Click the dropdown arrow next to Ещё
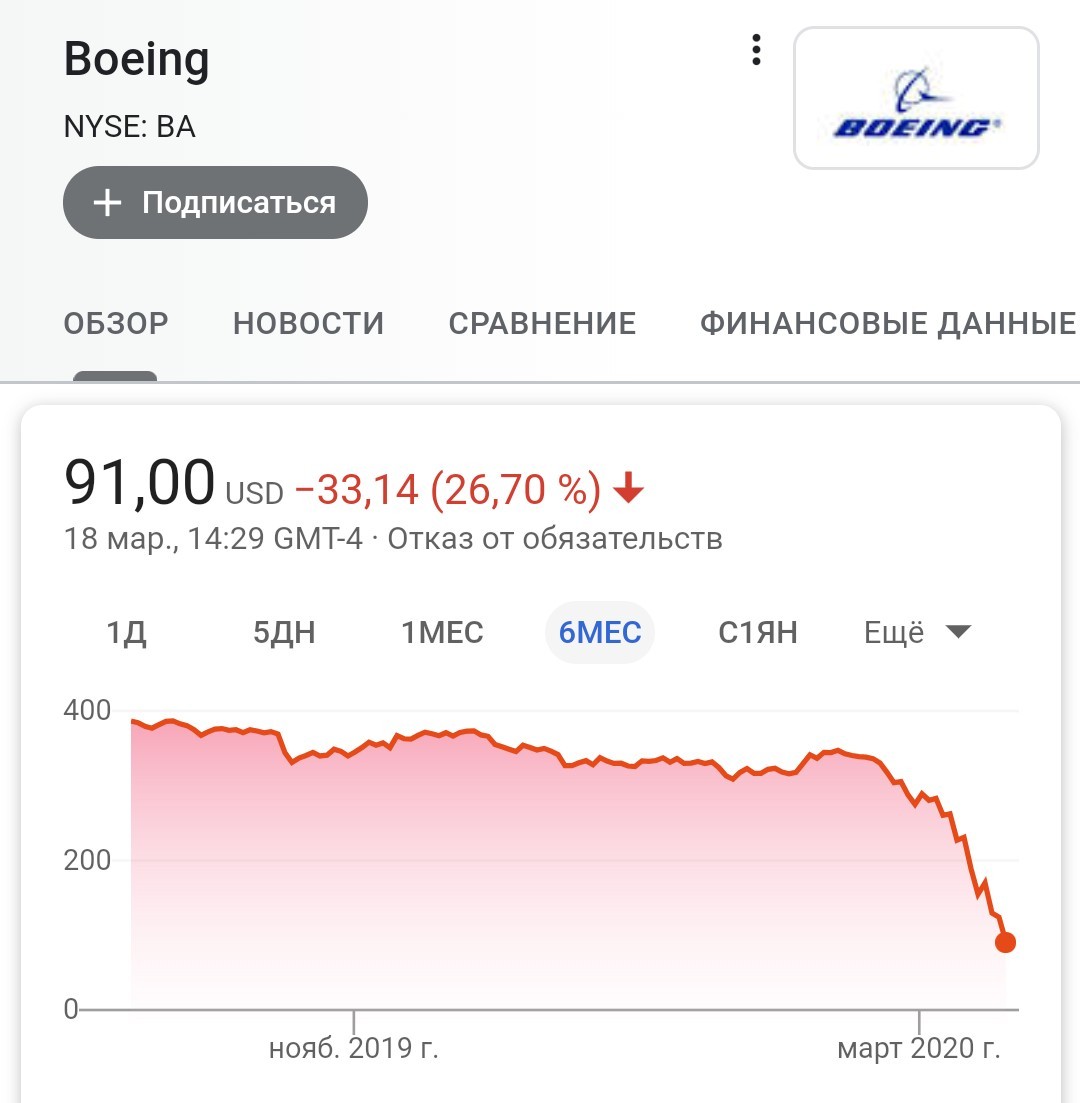This screenshot has height=1103, width=1080. click(x=958, y=631)
